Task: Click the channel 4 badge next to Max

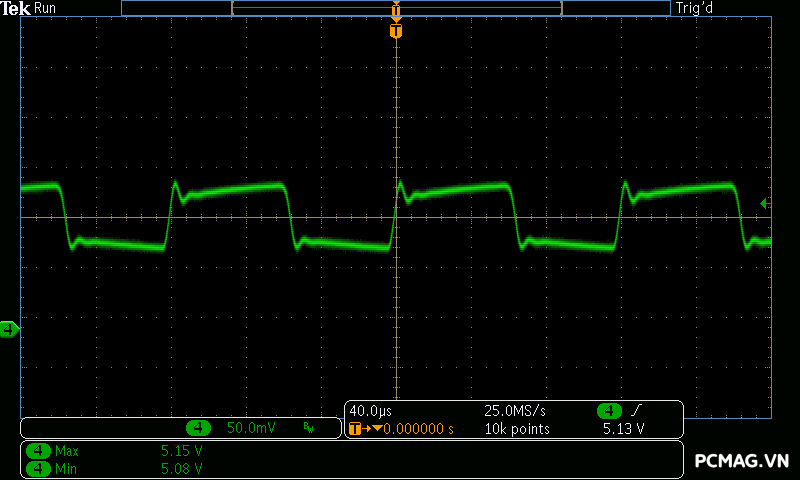Action: (38, 451)
